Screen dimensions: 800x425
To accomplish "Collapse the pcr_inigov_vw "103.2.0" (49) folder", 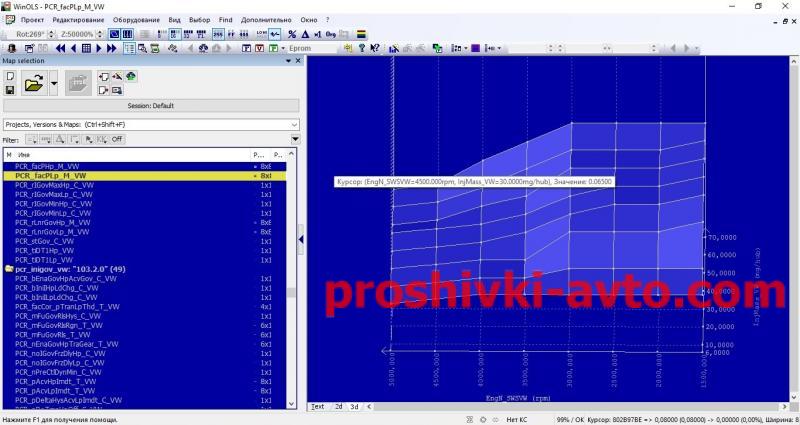I will (9, 269).
